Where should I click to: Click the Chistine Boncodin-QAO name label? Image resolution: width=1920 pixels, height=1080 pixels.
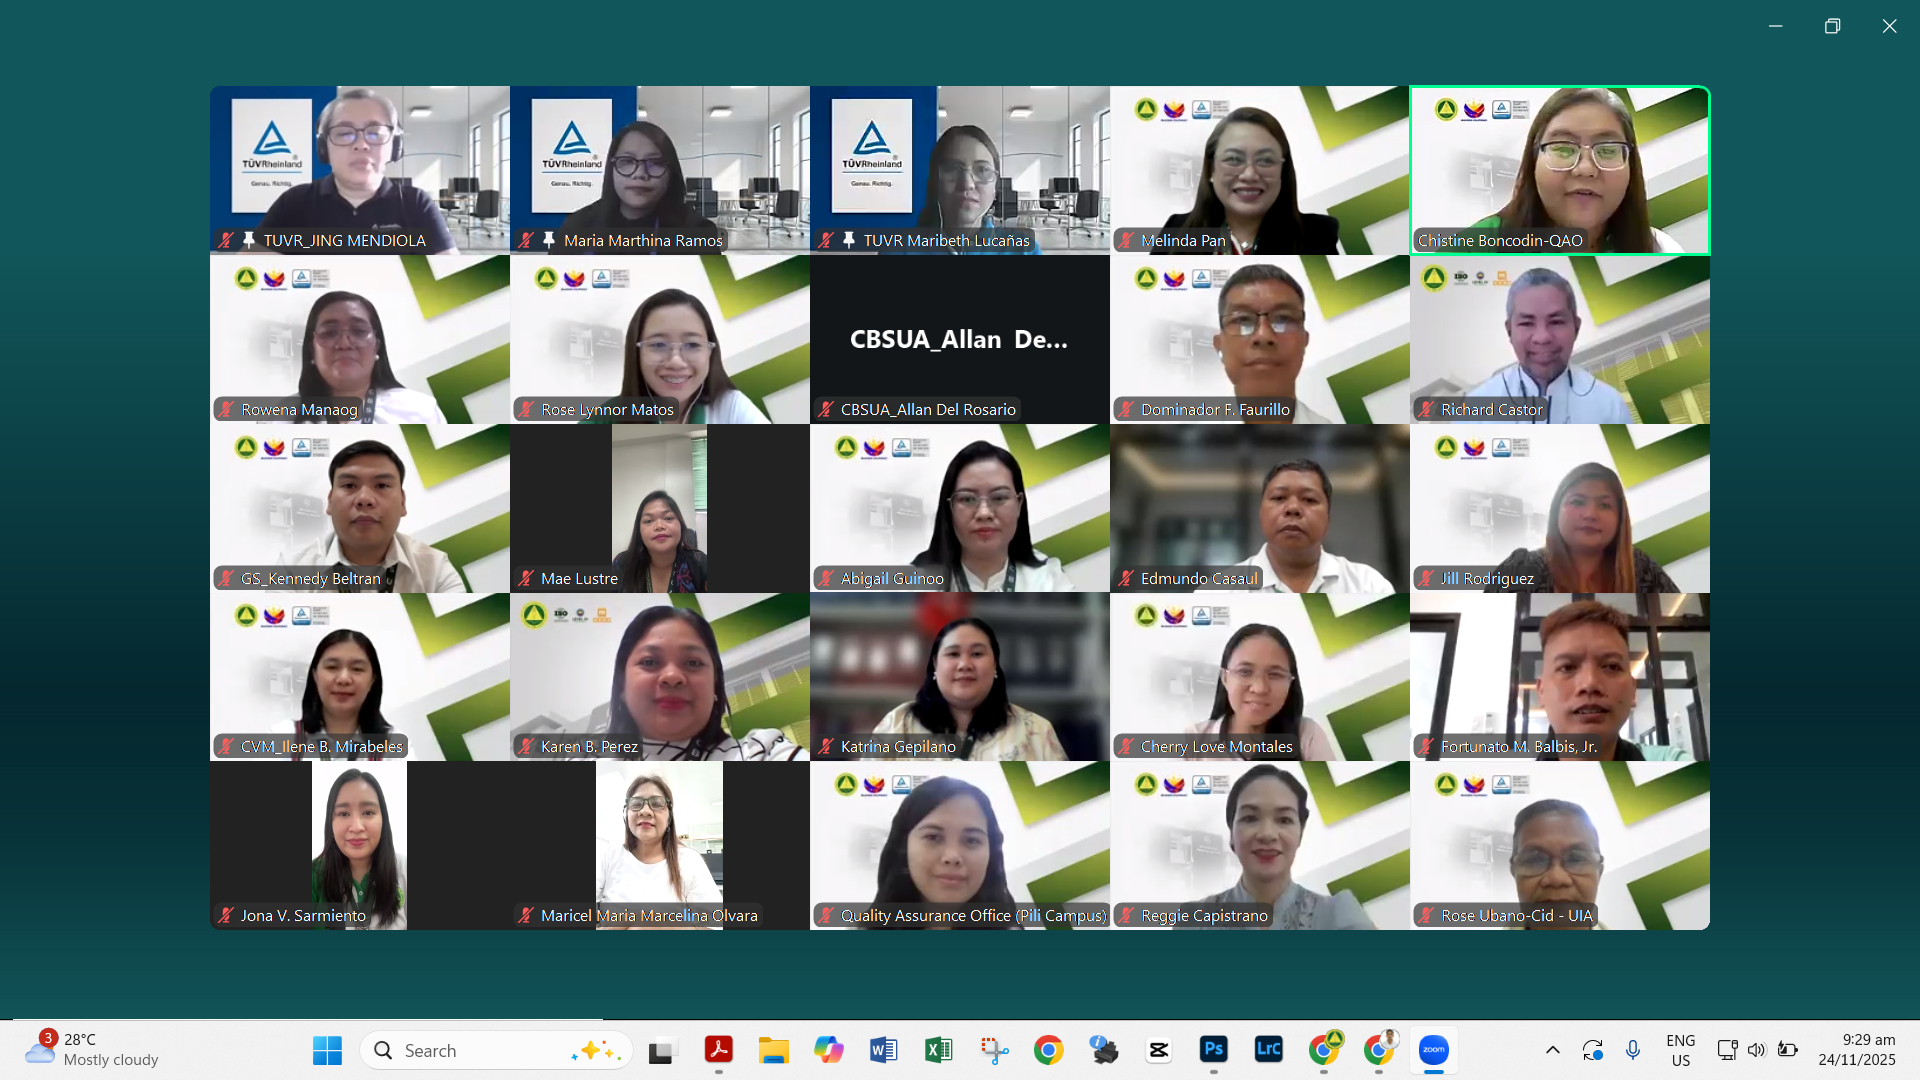[1499, 240]
